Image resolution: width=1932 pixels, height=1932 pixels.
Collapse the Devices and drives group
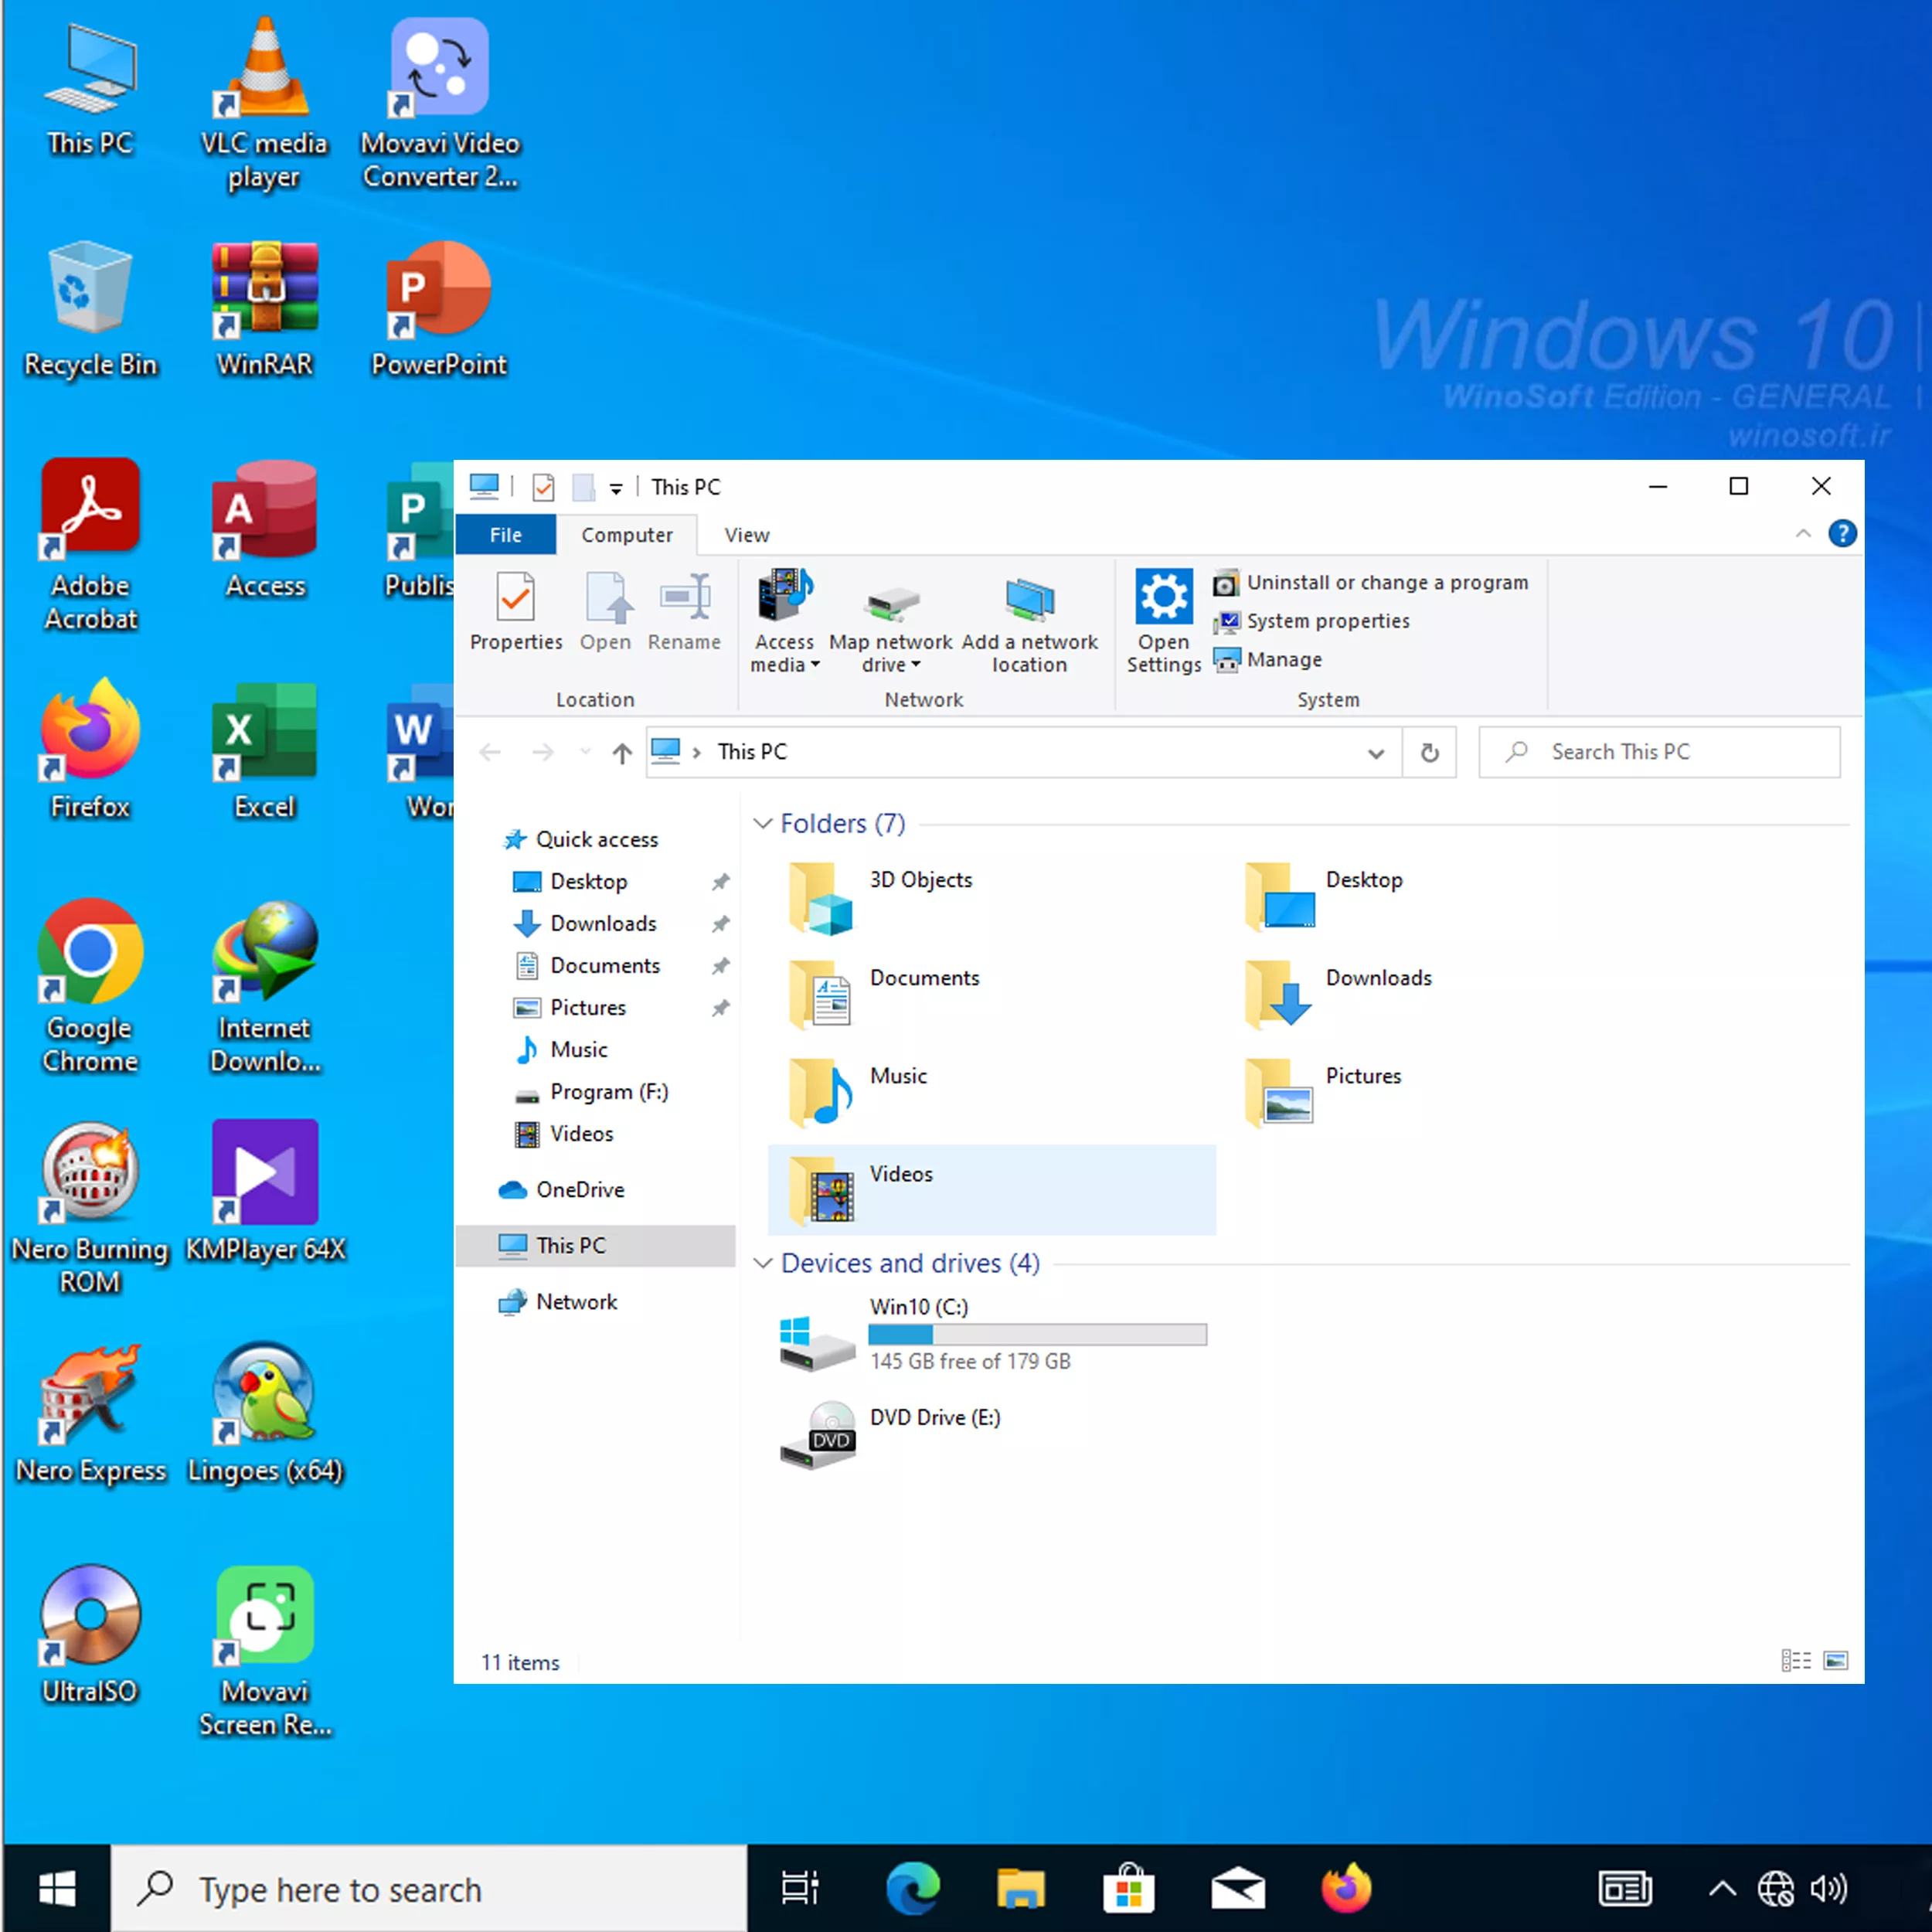point(763,1263)
